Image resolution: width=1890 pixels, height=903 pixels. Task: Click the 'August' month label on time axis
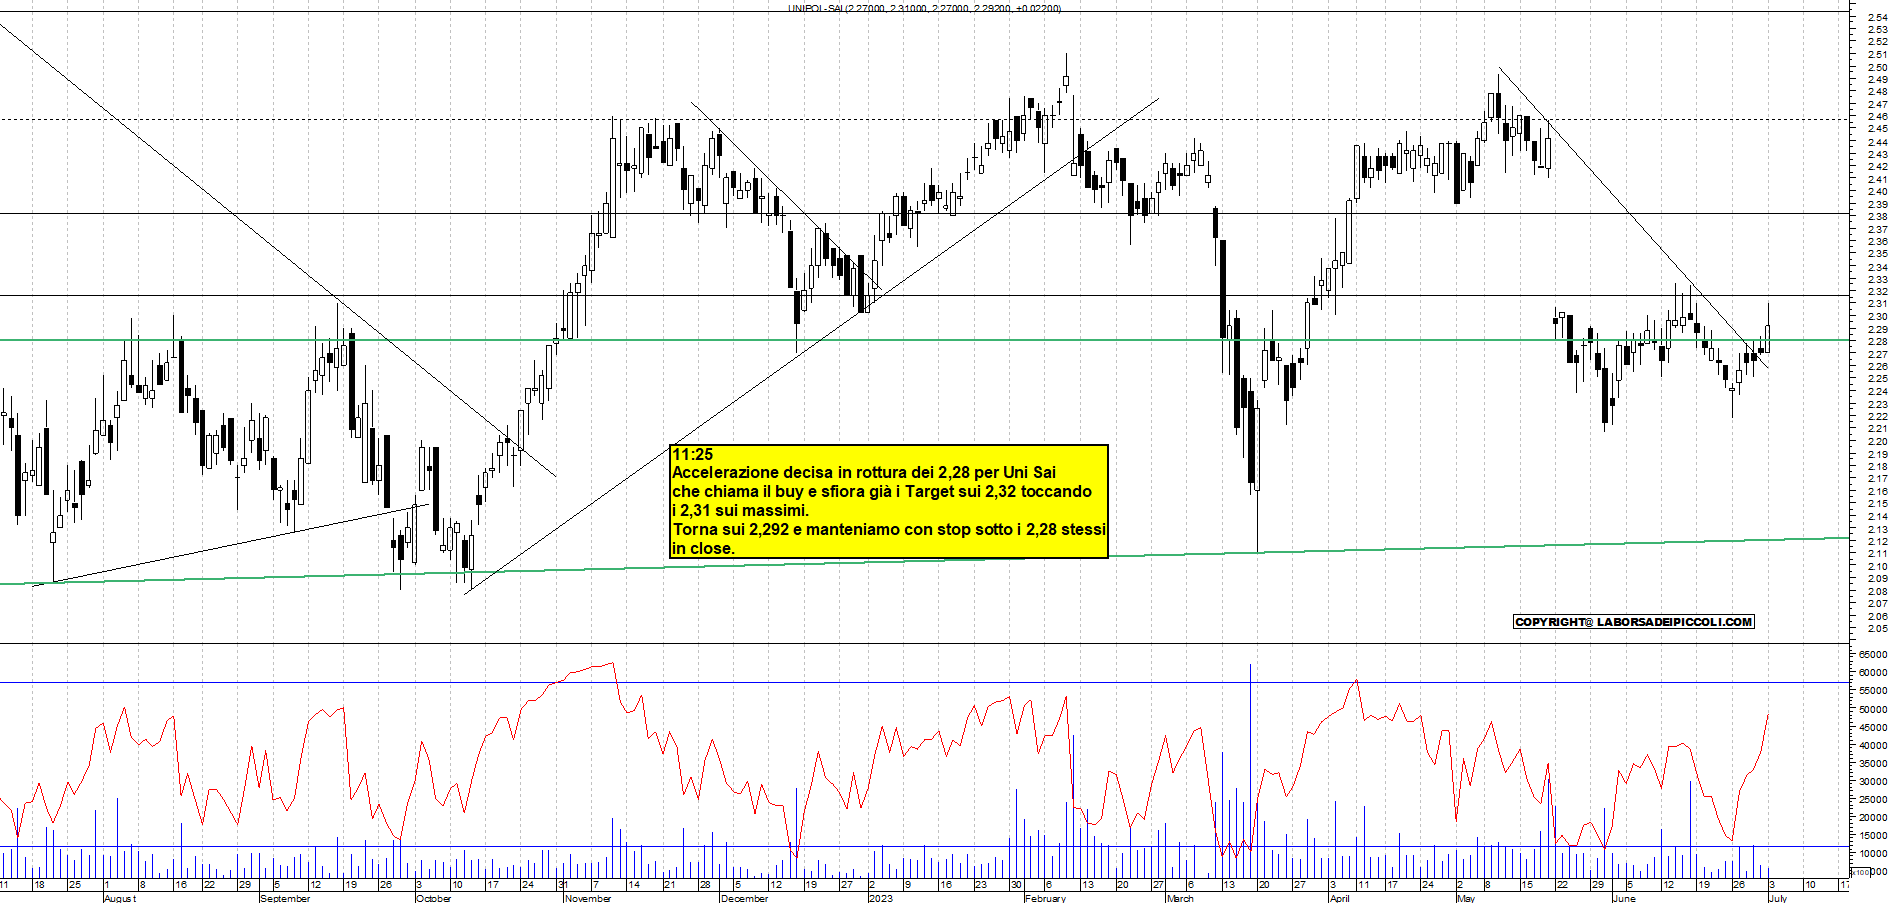(x=119, y=898)
